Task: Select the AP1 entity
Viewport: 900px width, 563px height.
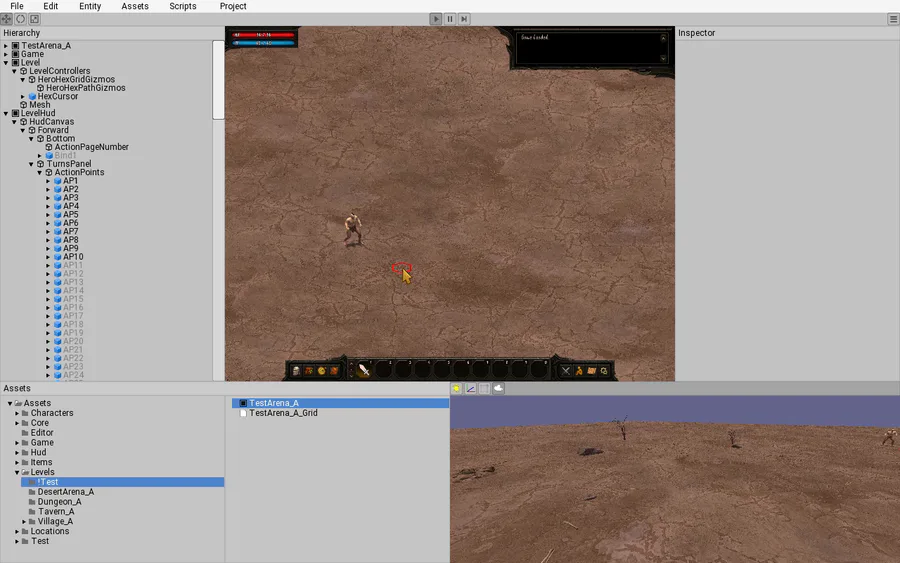Action: pos(70,181)
